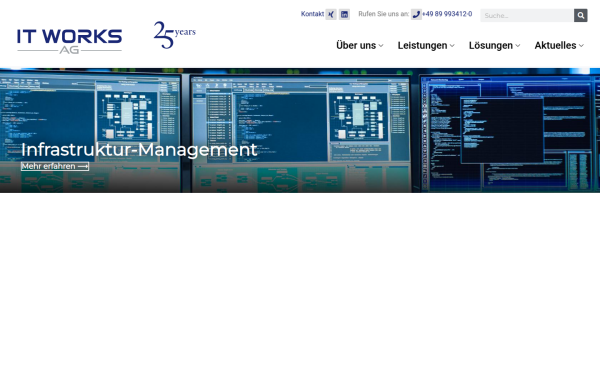Open the LinkedIn profile icon
600x375 pixels.
(x=344, y=15)
